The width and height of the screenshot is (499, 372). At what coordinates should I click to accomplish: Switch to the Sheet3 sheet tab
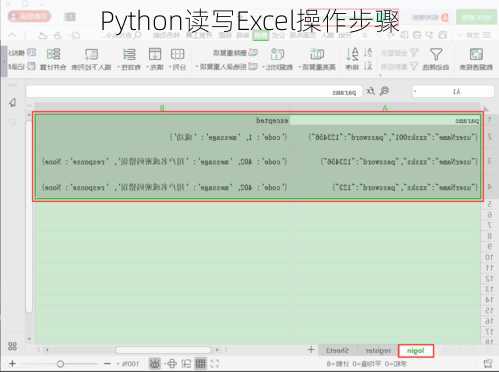point(337,350)
